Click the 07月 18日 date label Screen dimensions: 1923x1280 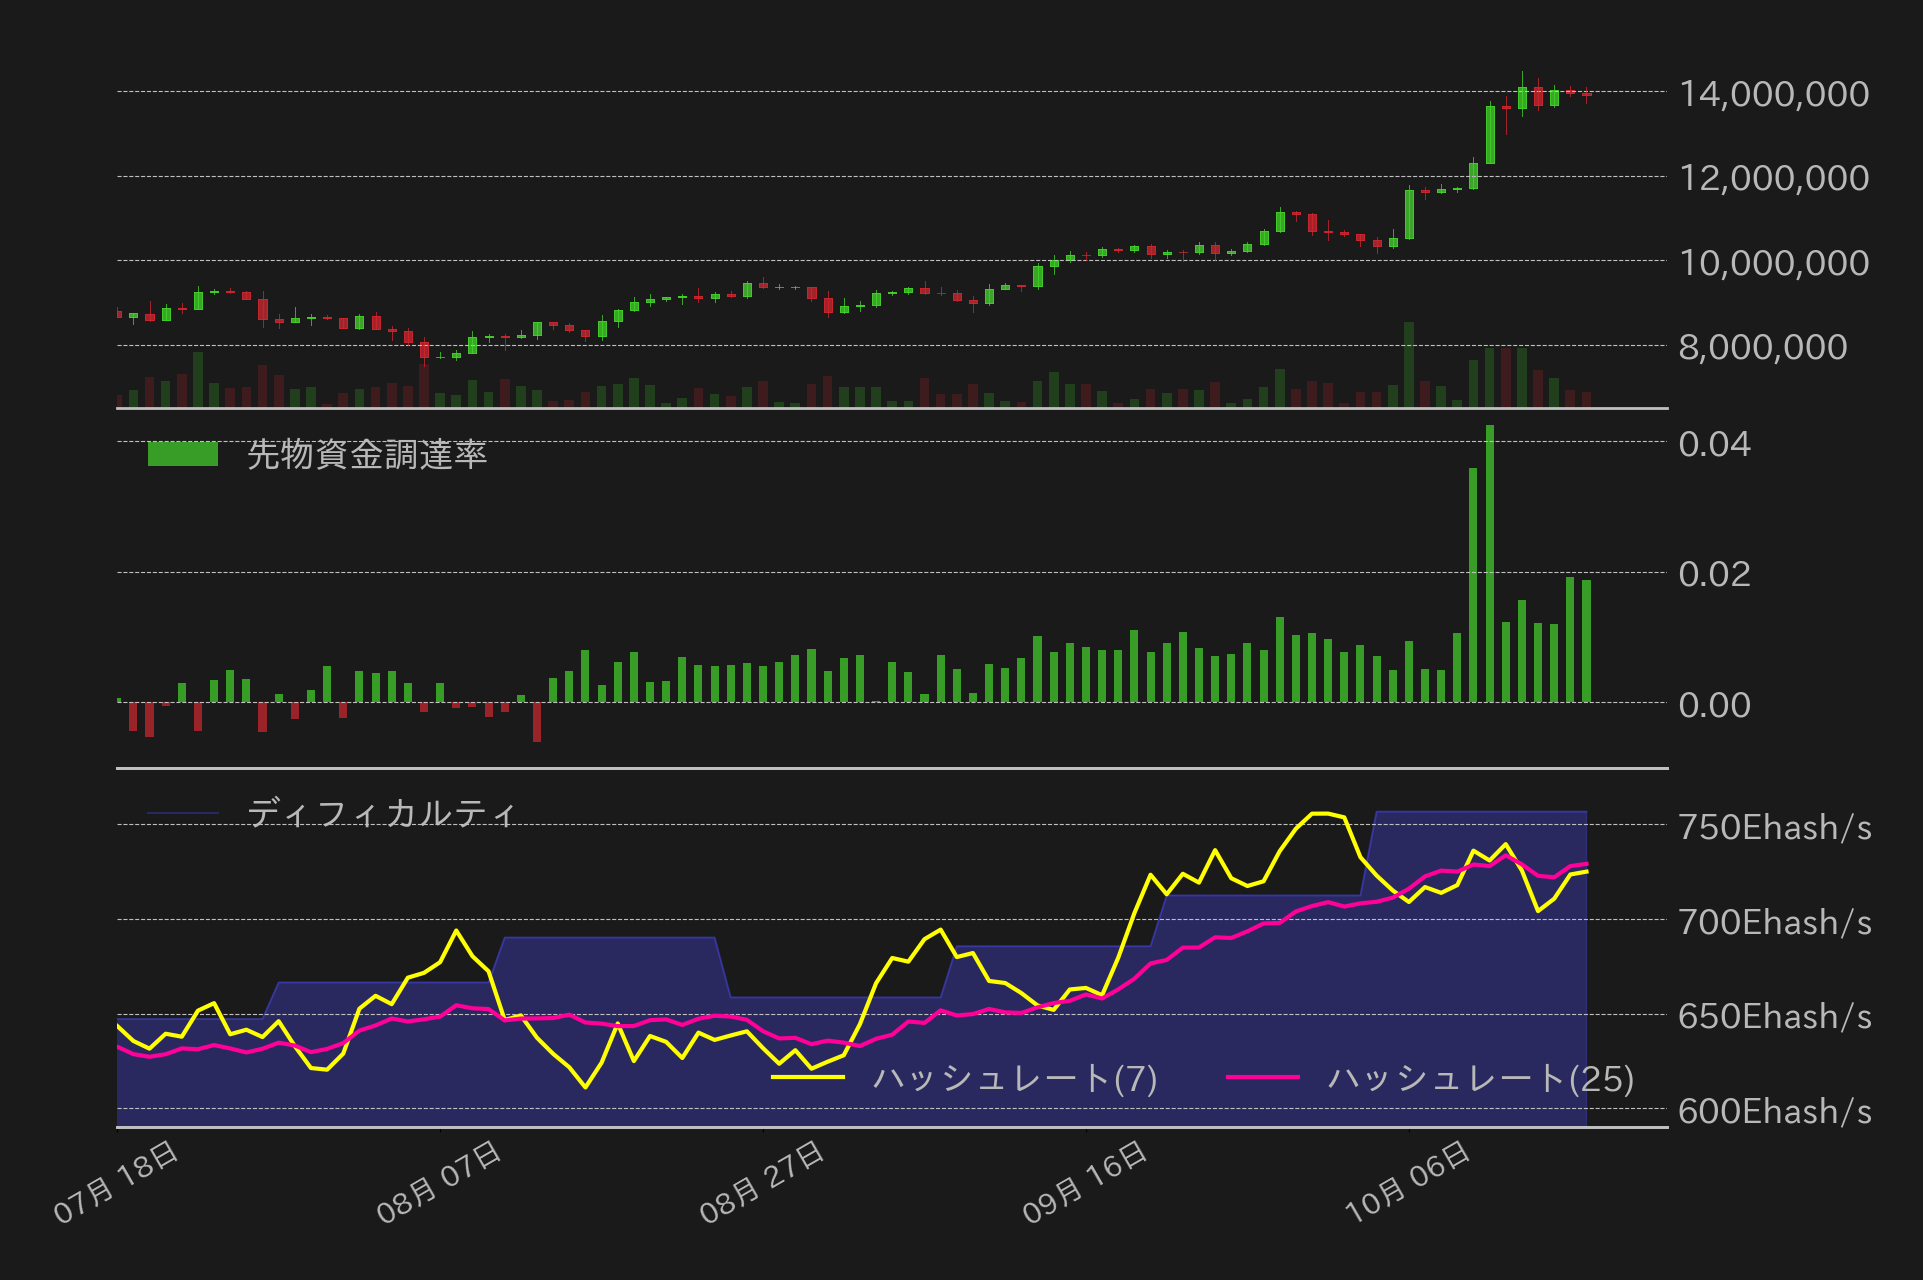click(x=116, y=1182)
